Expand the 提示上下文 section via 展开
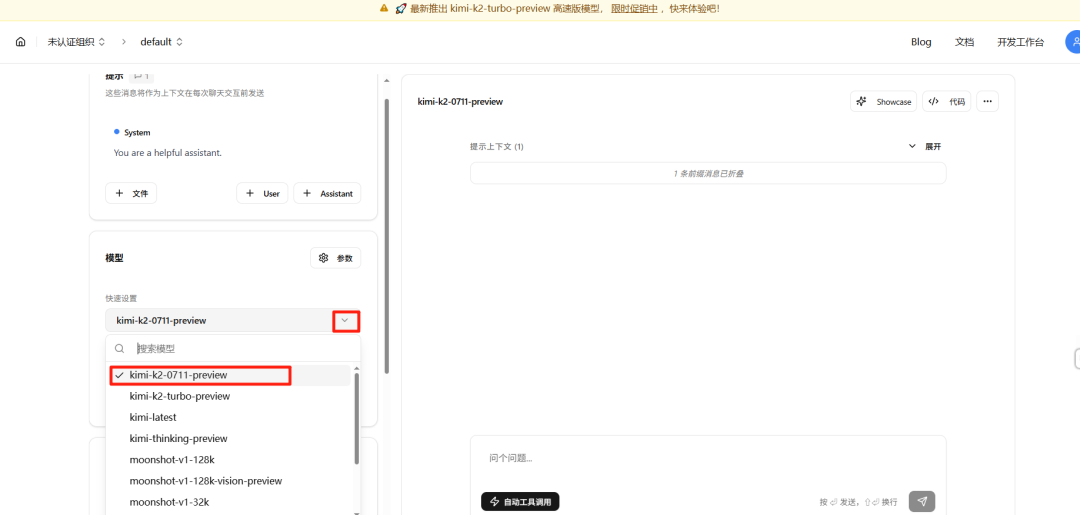This screenshot has height=515, width=1080. (924, 147)
